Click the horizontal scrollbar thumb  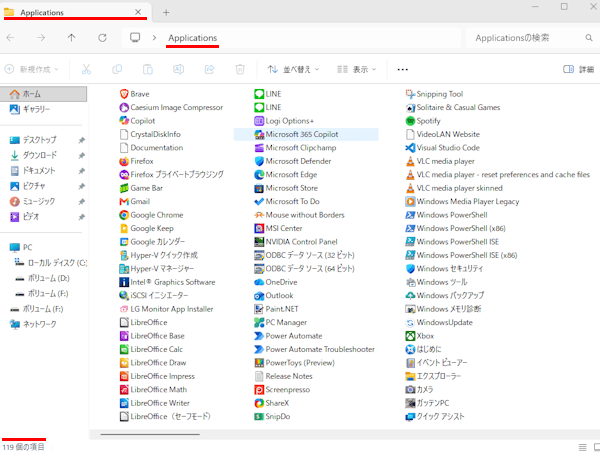pyautogui.click(x=150, y=434)
